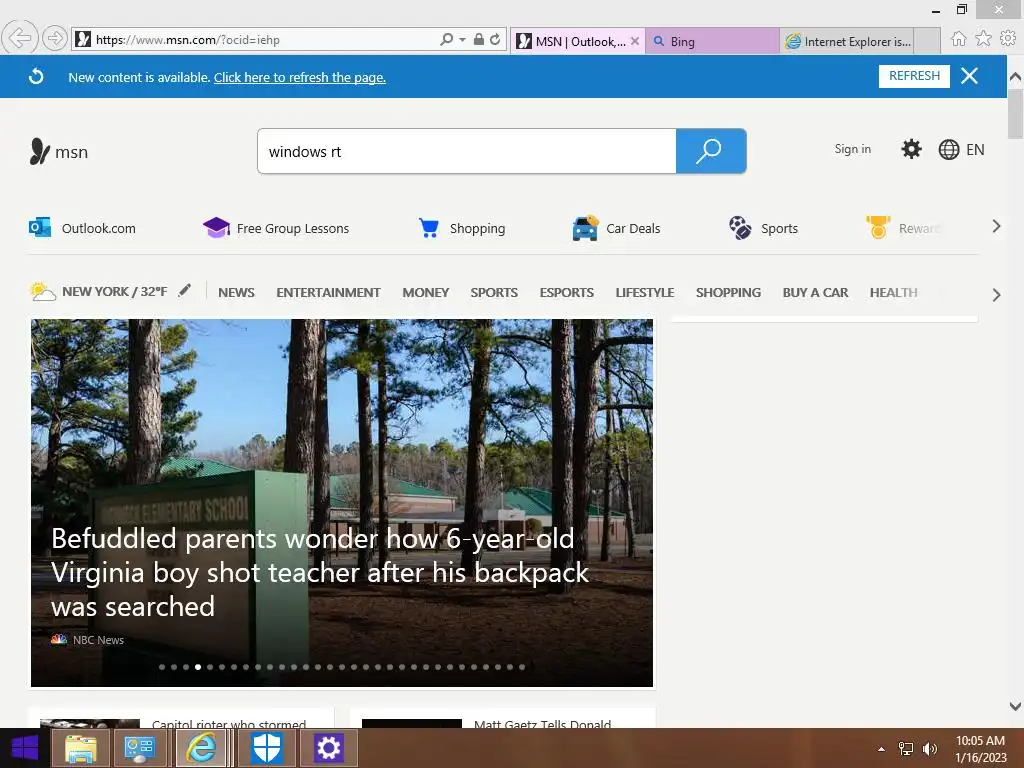Click here to refresh the page link

click(x=300, y=77)
